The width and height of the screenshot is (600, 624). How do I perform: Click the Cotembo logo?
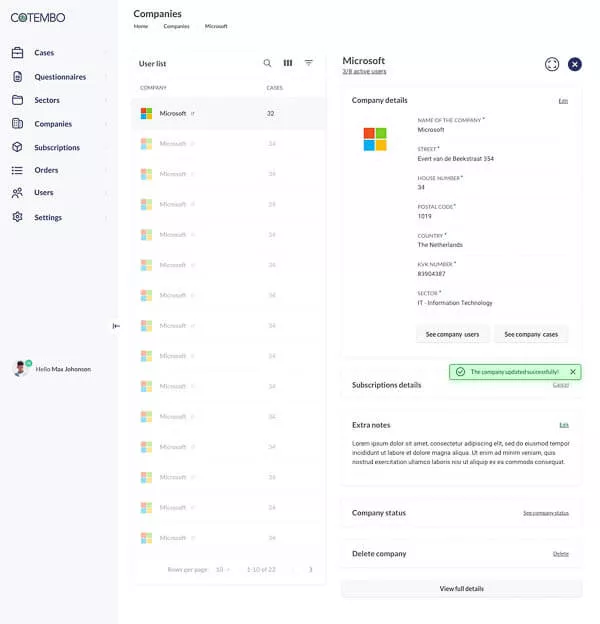(x=38, y=18)
